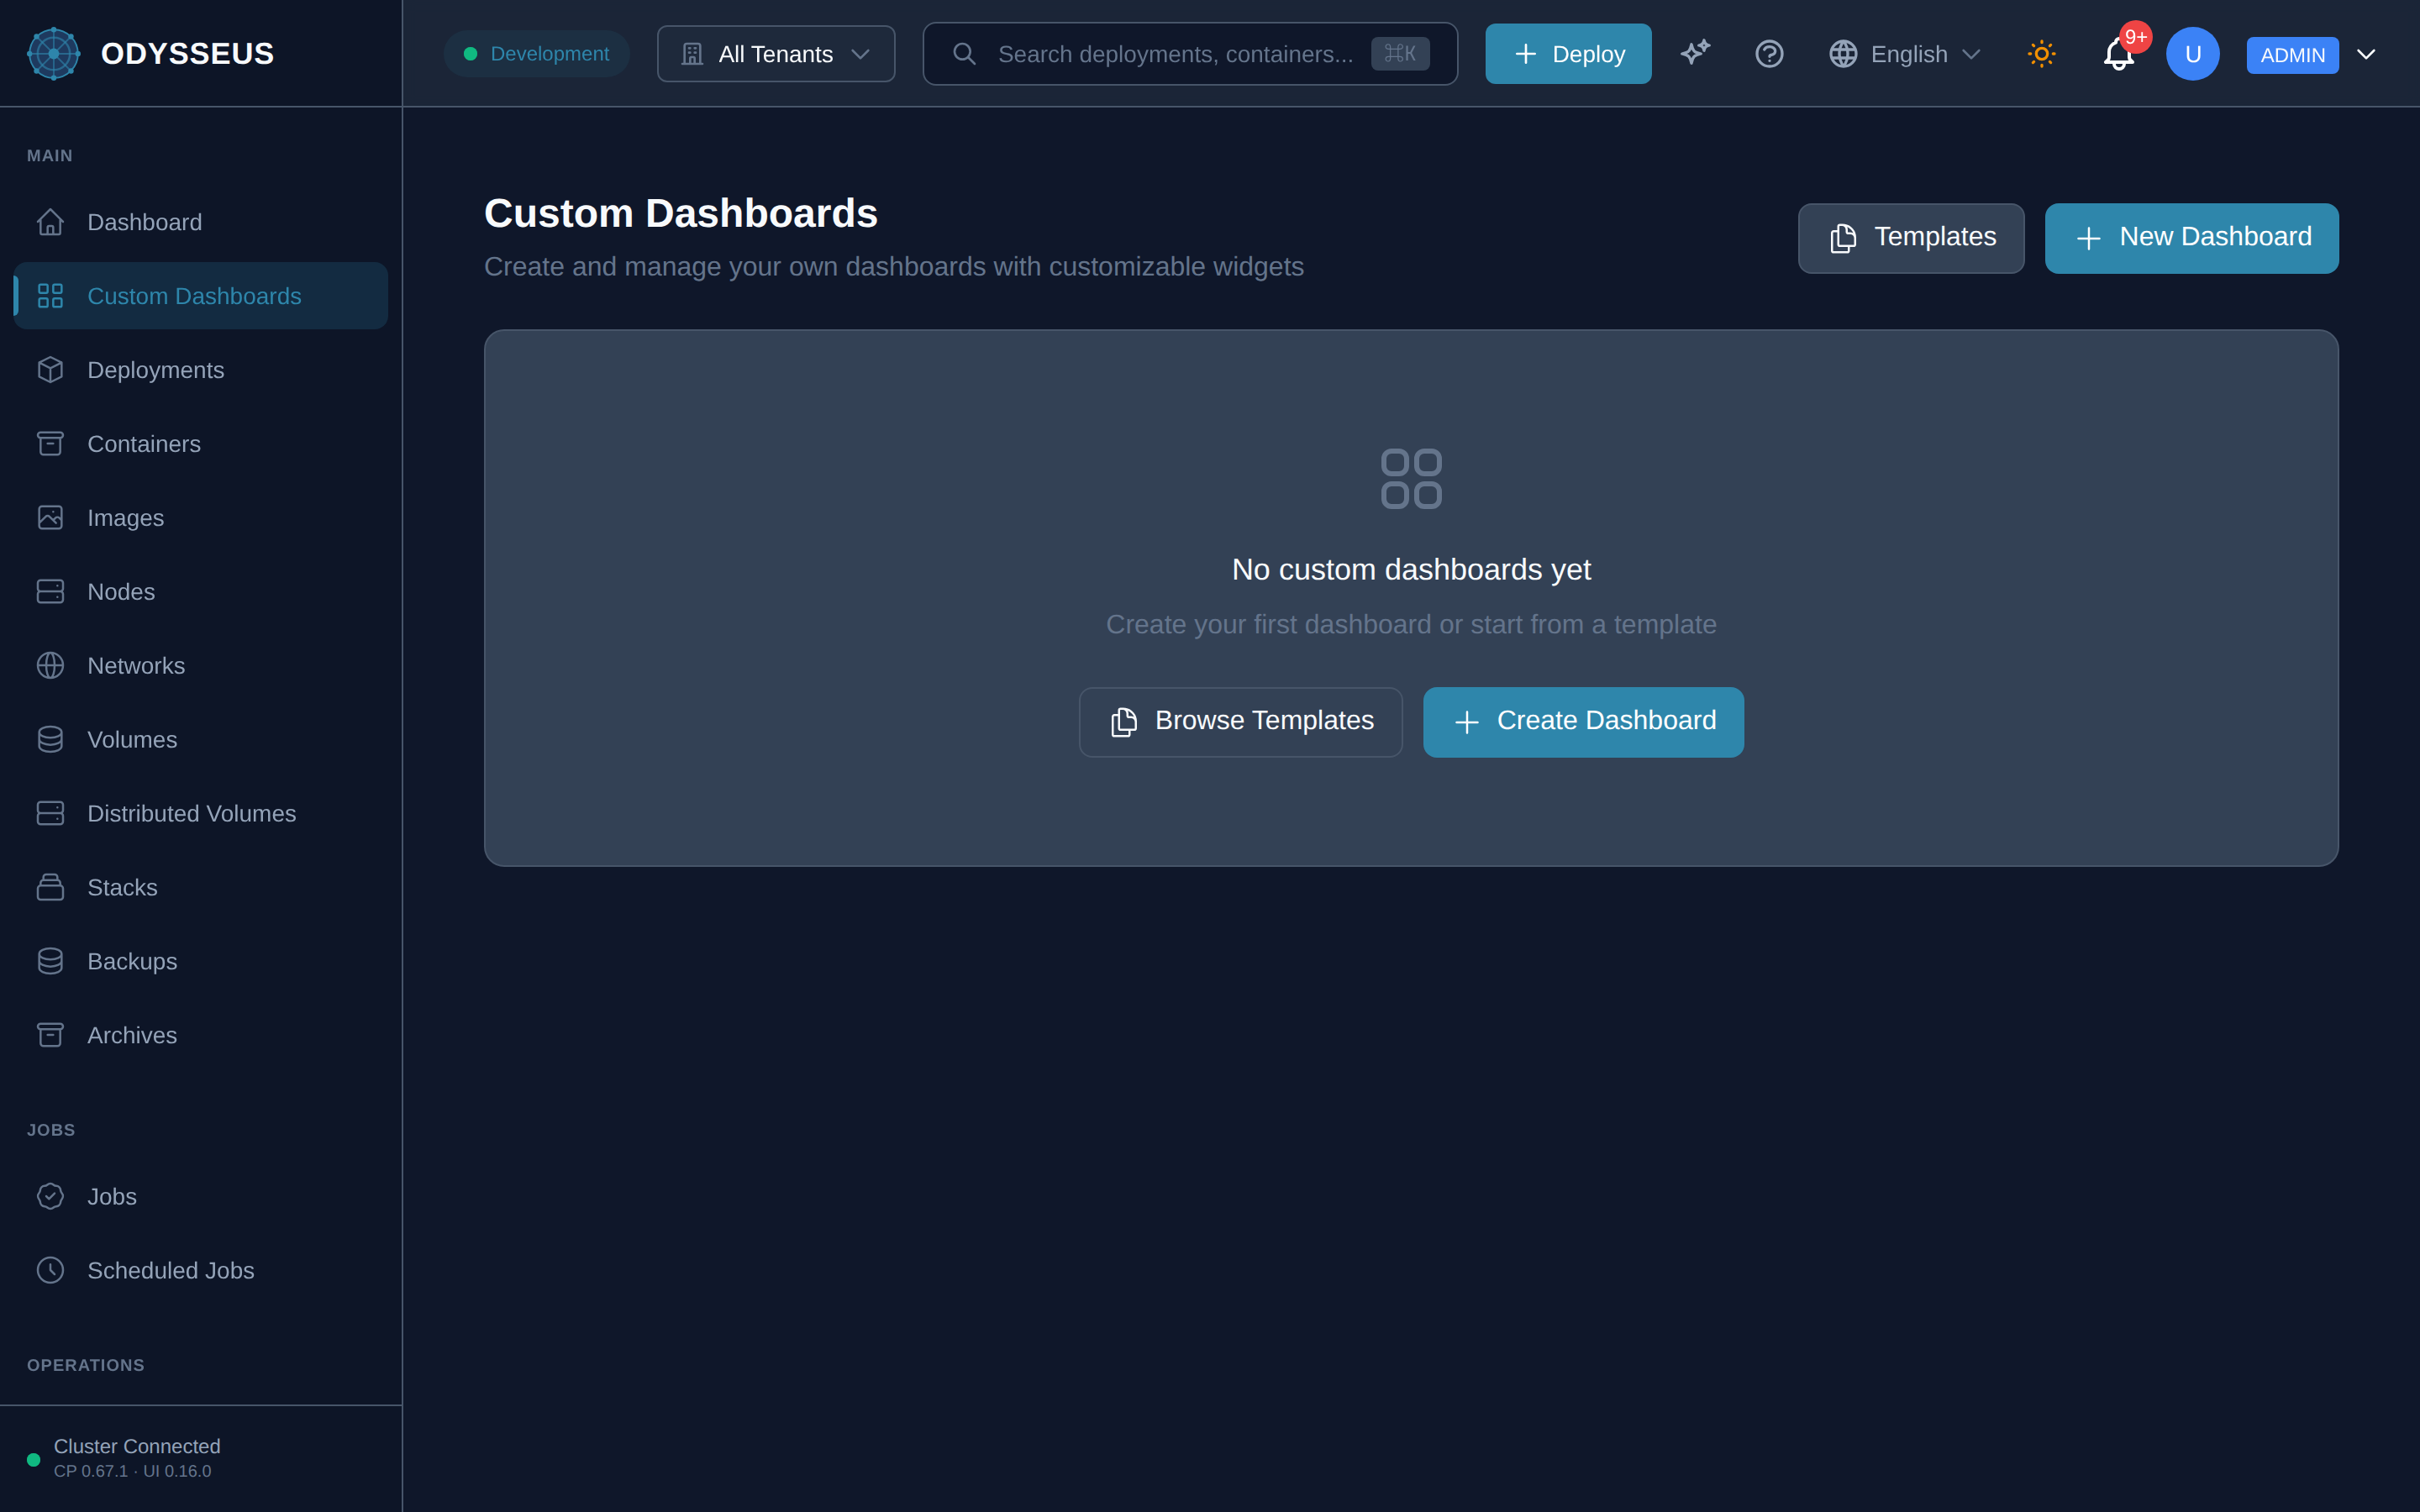Open the English language dropdown
Viewport: 2420px width, 1512px height.
(1904, 54)
